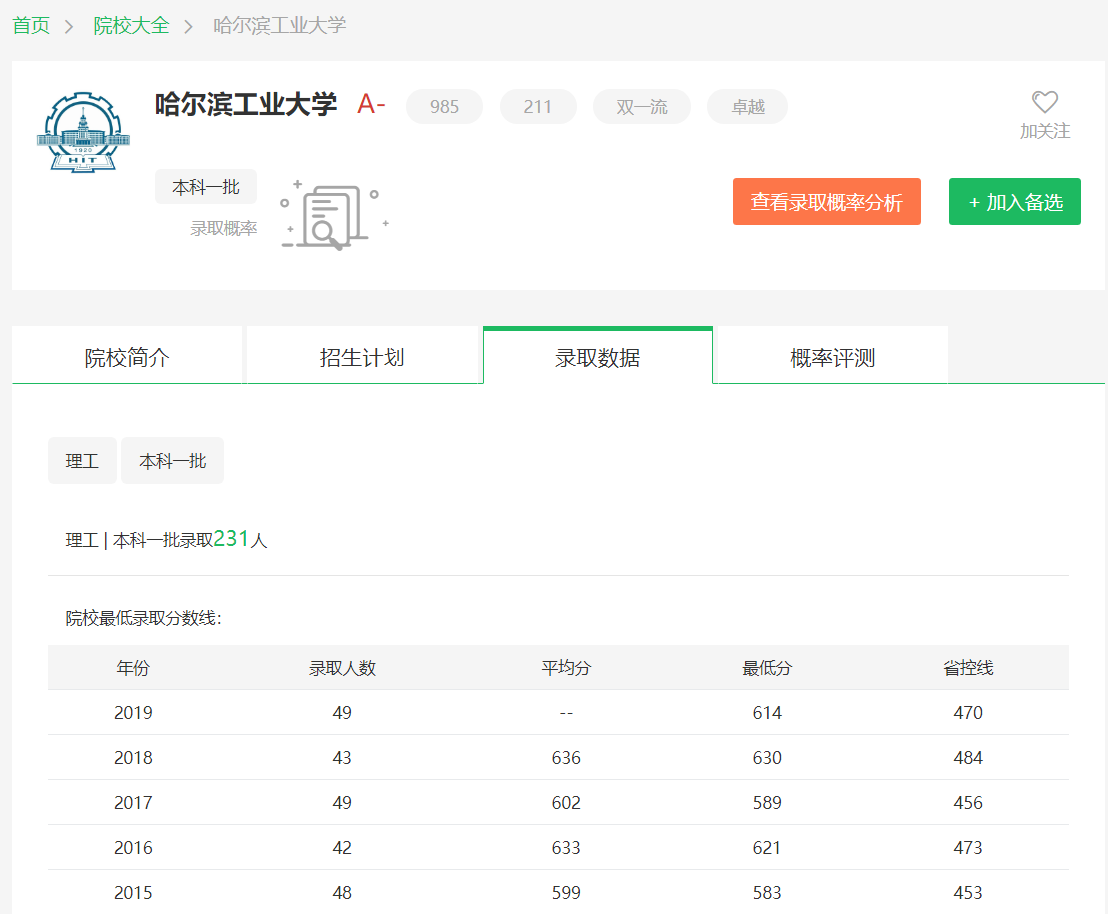Click the 2019 year cell

[133, 713]
